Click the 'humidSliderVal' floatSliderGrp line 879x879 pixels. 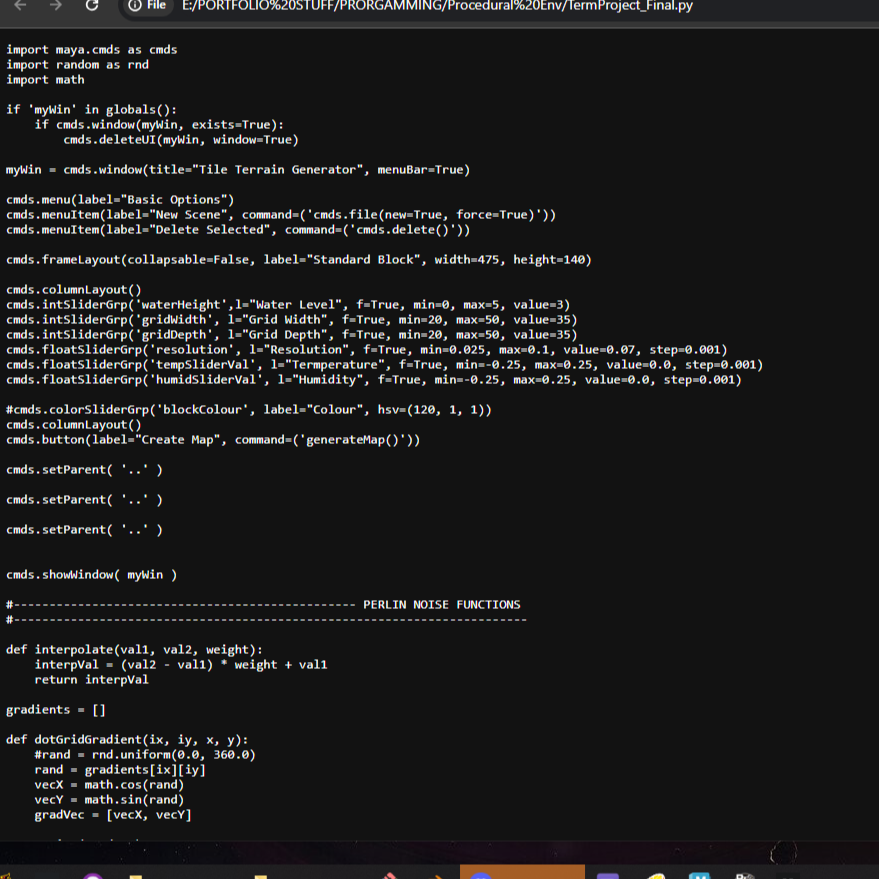click(x=373, y=379)
